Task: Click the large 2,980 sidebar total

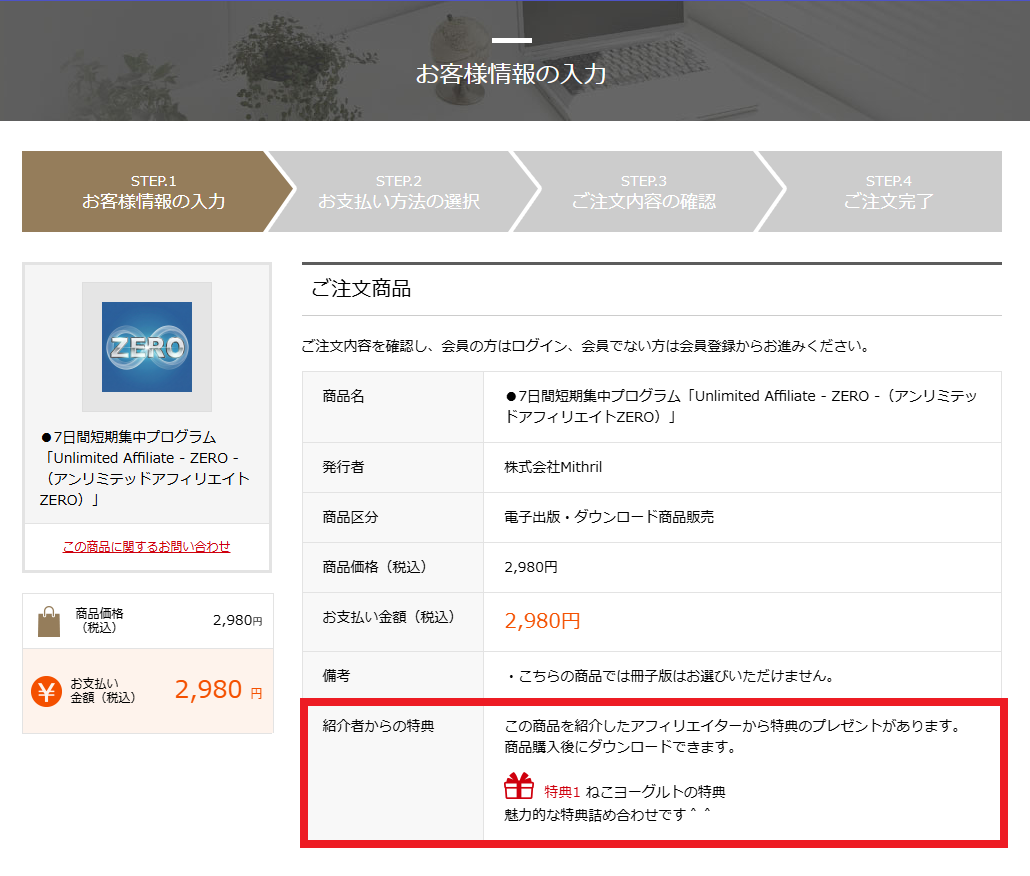Action: point(208,689)
